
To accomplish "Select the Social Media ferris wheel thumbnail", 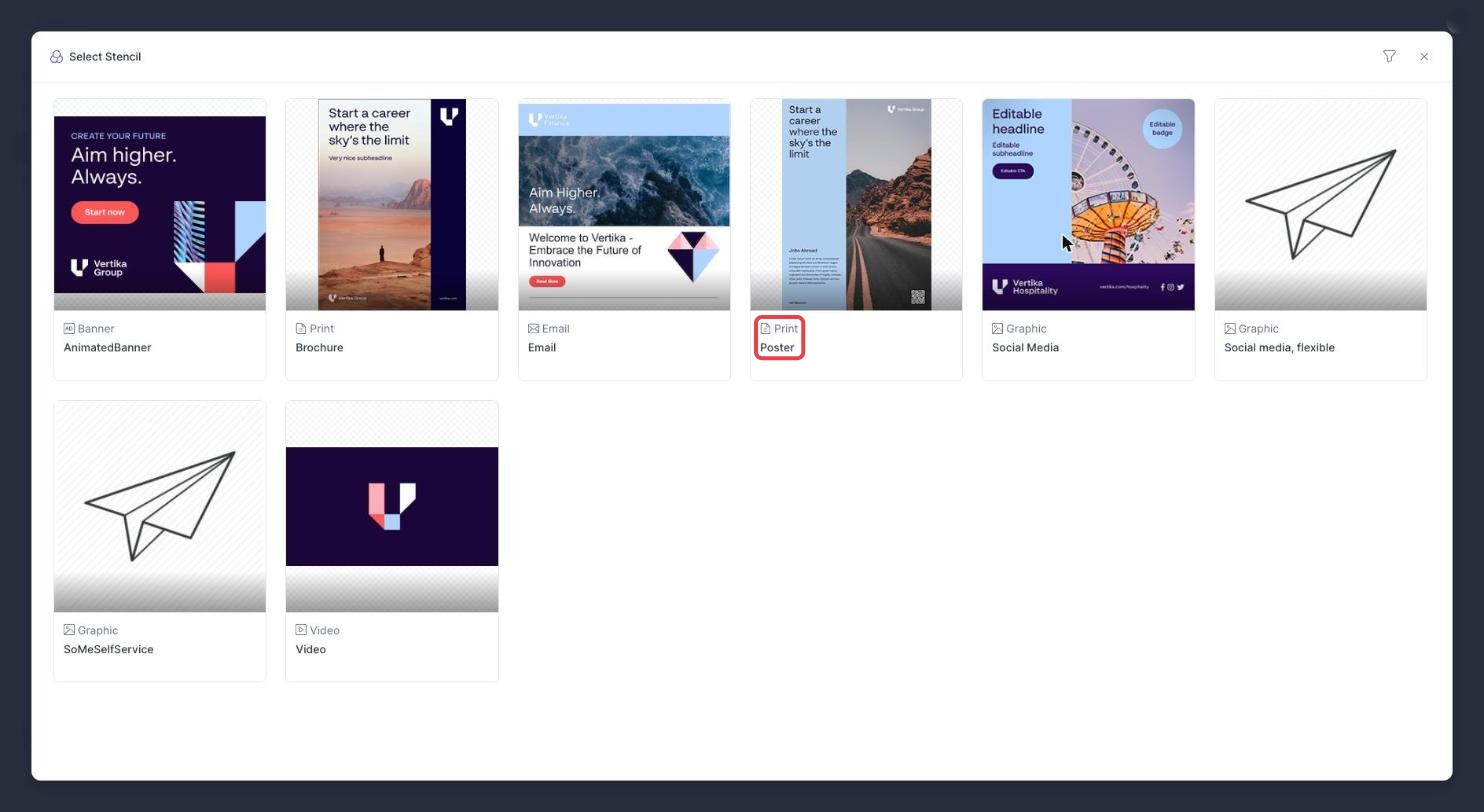I will pyautogui.click(x=1088, y=204).
